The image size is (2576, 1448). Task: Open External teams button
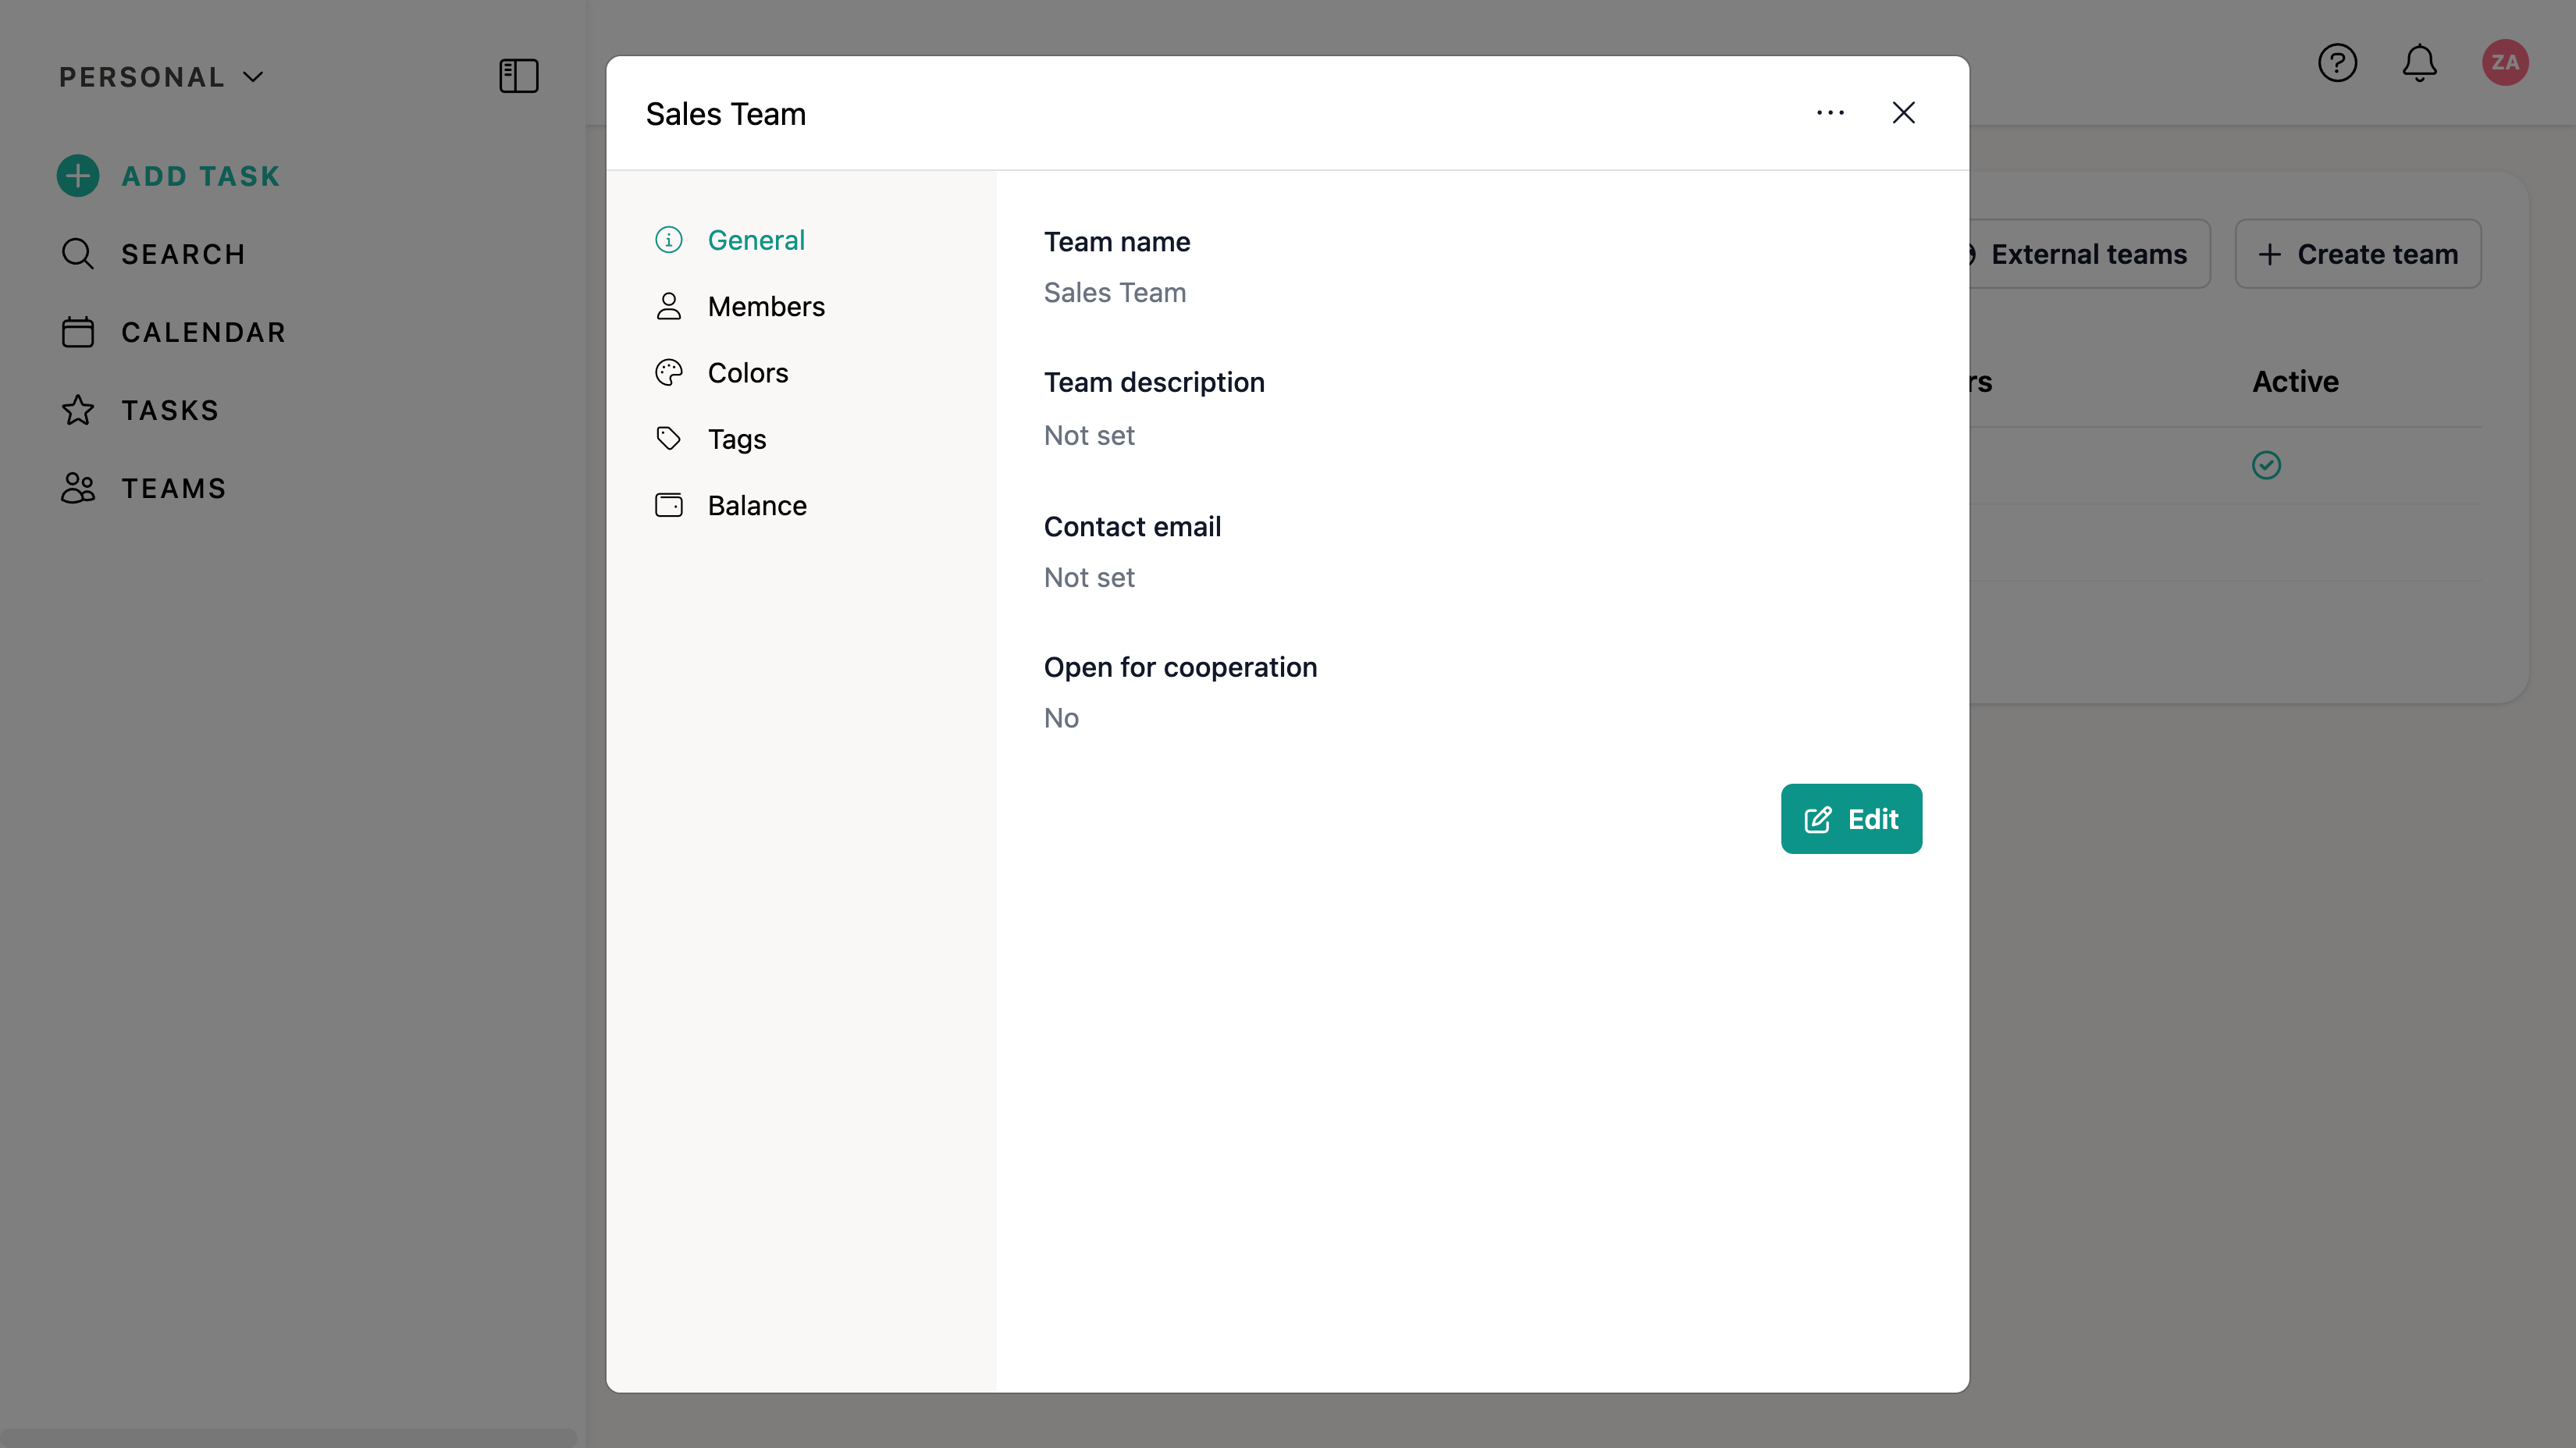(2087, 254)
